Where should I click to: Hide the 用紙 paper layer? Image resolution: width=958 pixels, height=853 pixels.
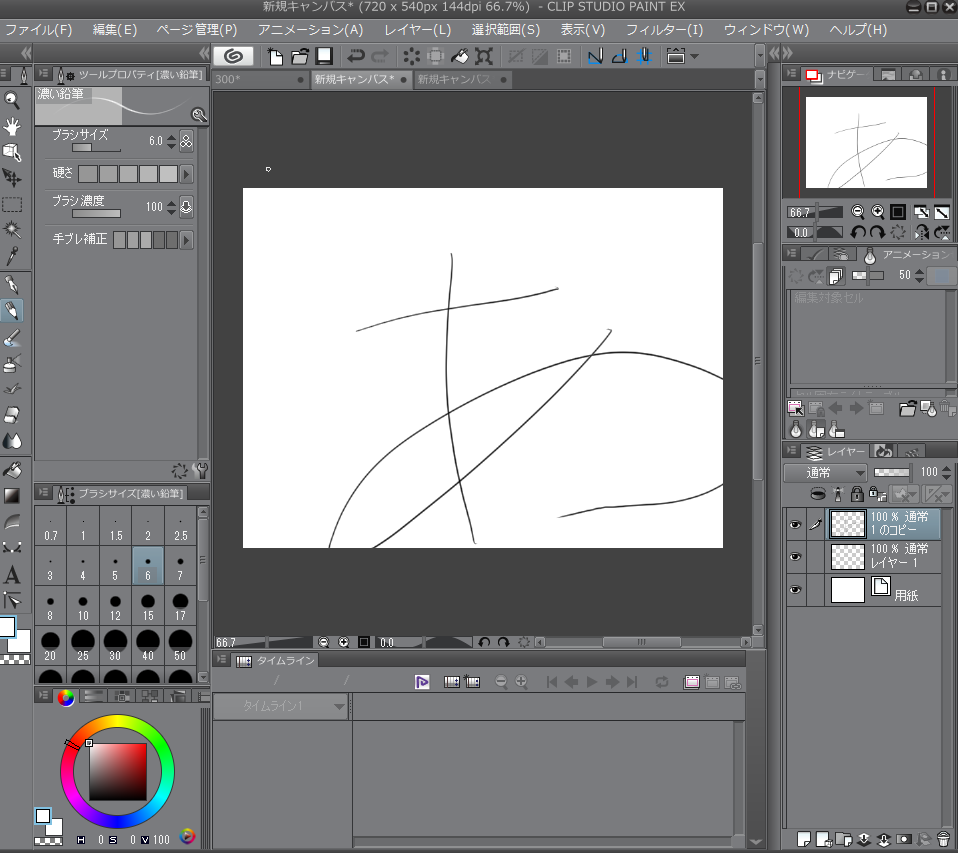pyautogui.click(x=795, y=590)
